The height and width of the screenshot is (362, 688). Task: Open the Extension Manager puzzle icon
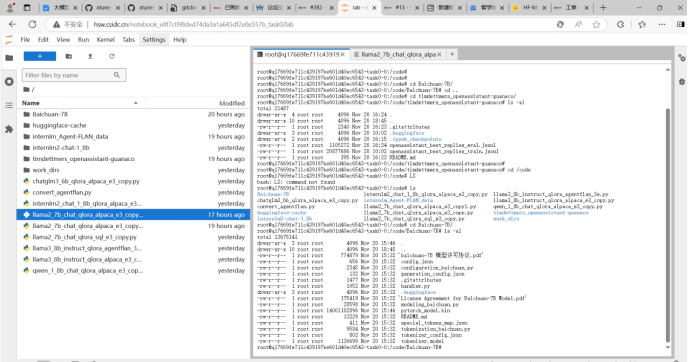click(x=9, y=129)
